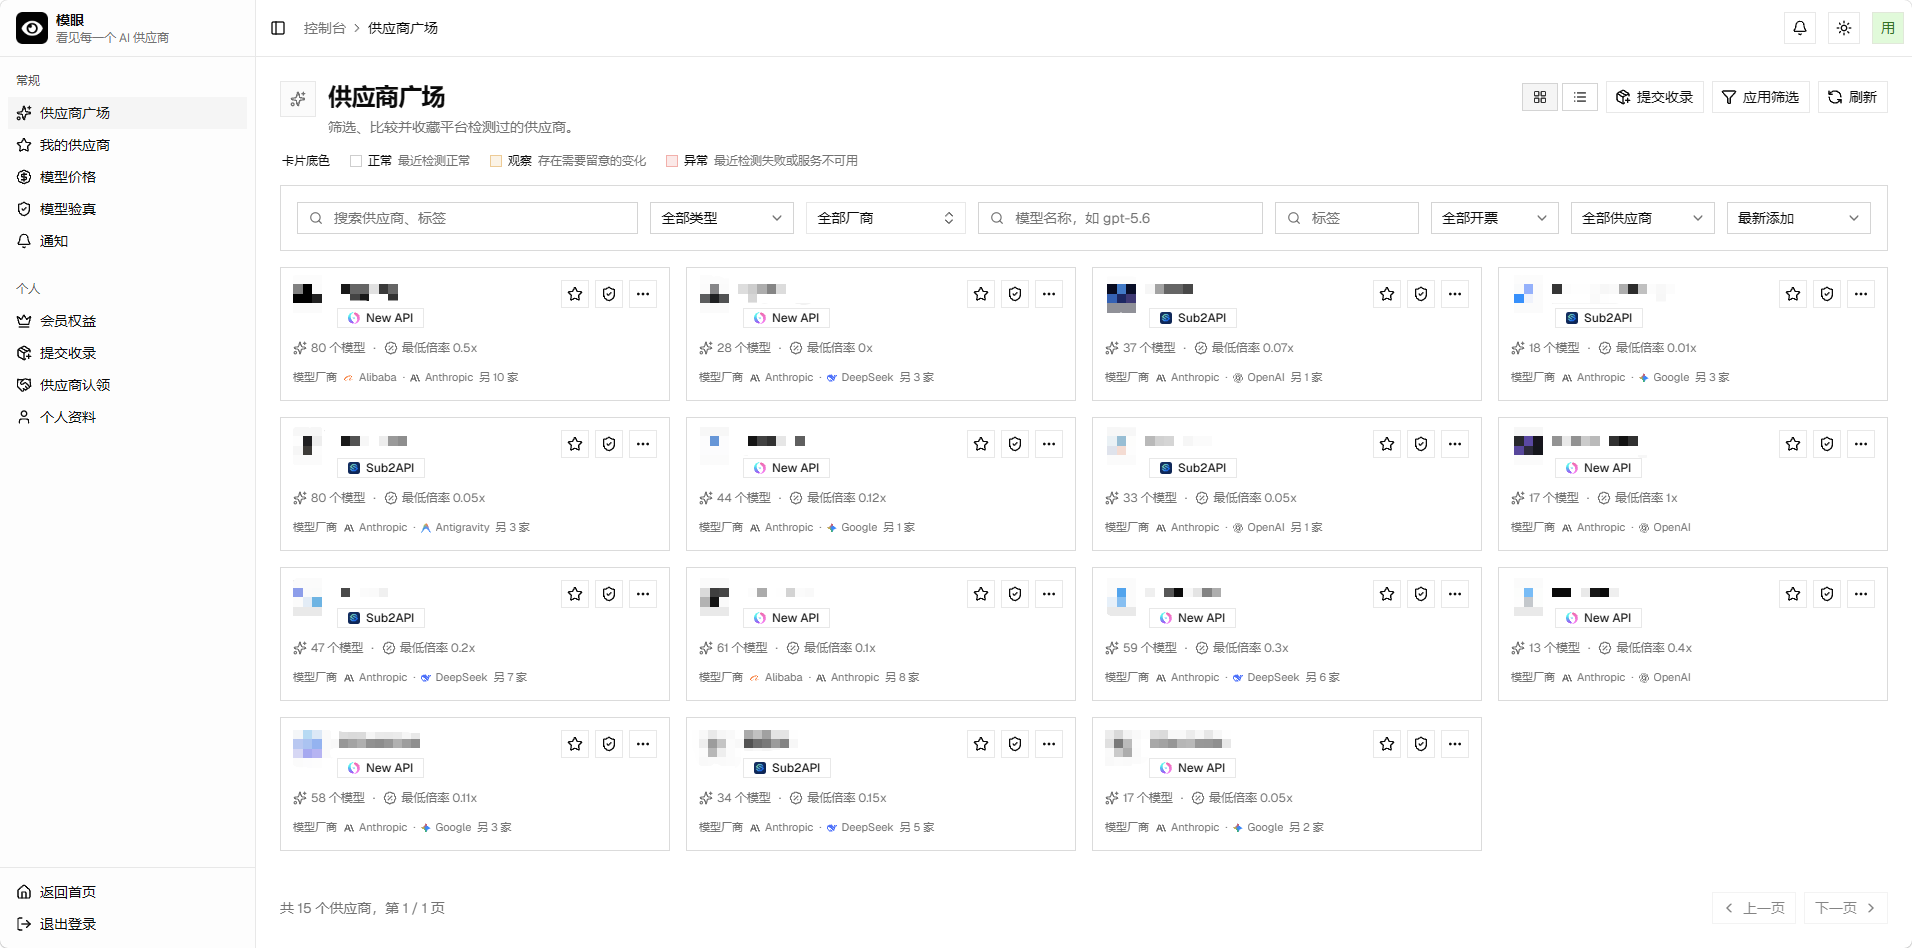
Task: Click the 异常 red card color swatch
Action: (672, 161)
